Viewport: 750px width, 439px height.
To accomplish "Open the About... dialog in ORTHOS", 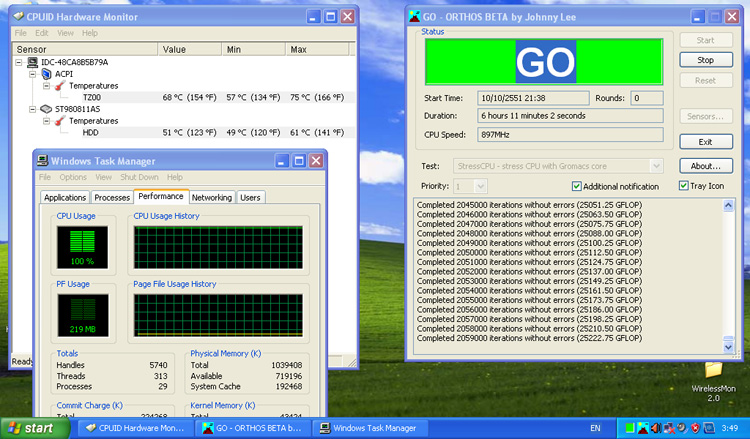I will (x=706, y=166).
